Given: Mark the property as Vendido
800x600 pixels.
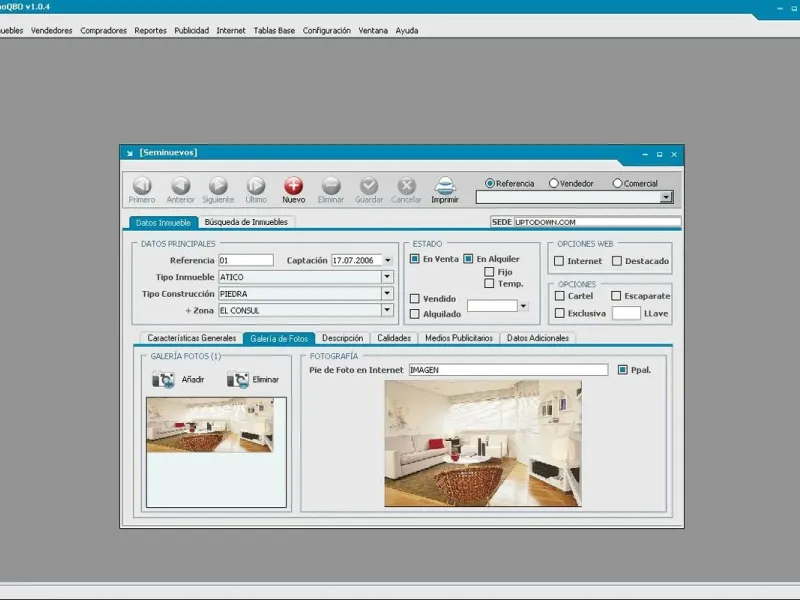Looking at the screenshot, I should pyautogui.click(x=415, y=298).
